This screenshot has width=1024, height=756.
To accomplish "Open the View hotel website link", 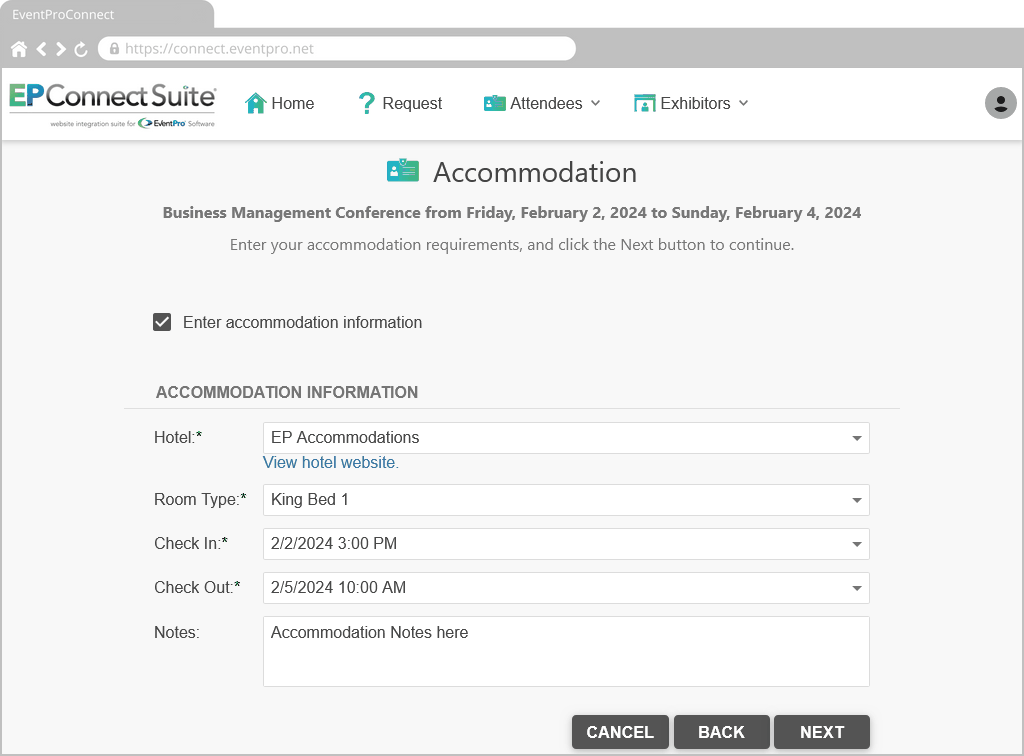I will [330, 462].
